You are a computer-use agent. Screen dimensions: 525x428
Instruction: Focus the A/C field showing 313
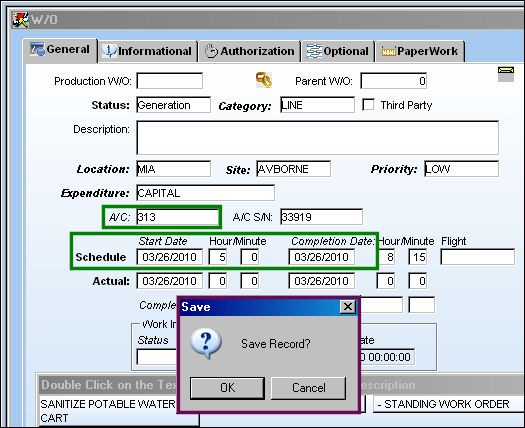point(177,217)
